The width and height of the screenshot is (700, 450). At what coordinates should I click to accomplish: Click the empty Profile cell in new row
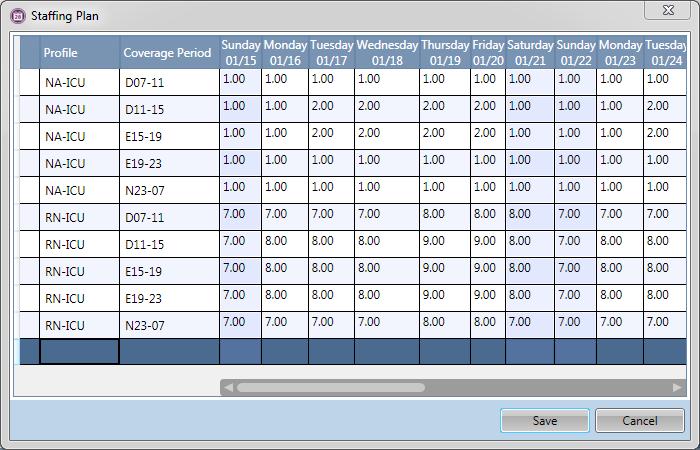coord(79,351)
